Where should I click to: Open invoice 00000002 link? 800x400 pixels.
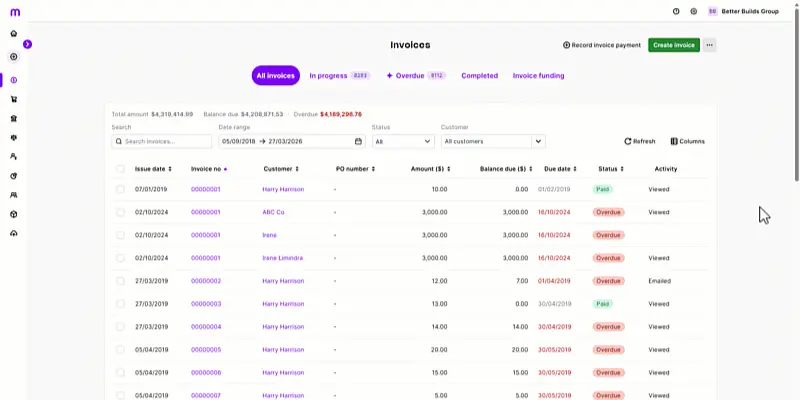click(x=206, y=281)
